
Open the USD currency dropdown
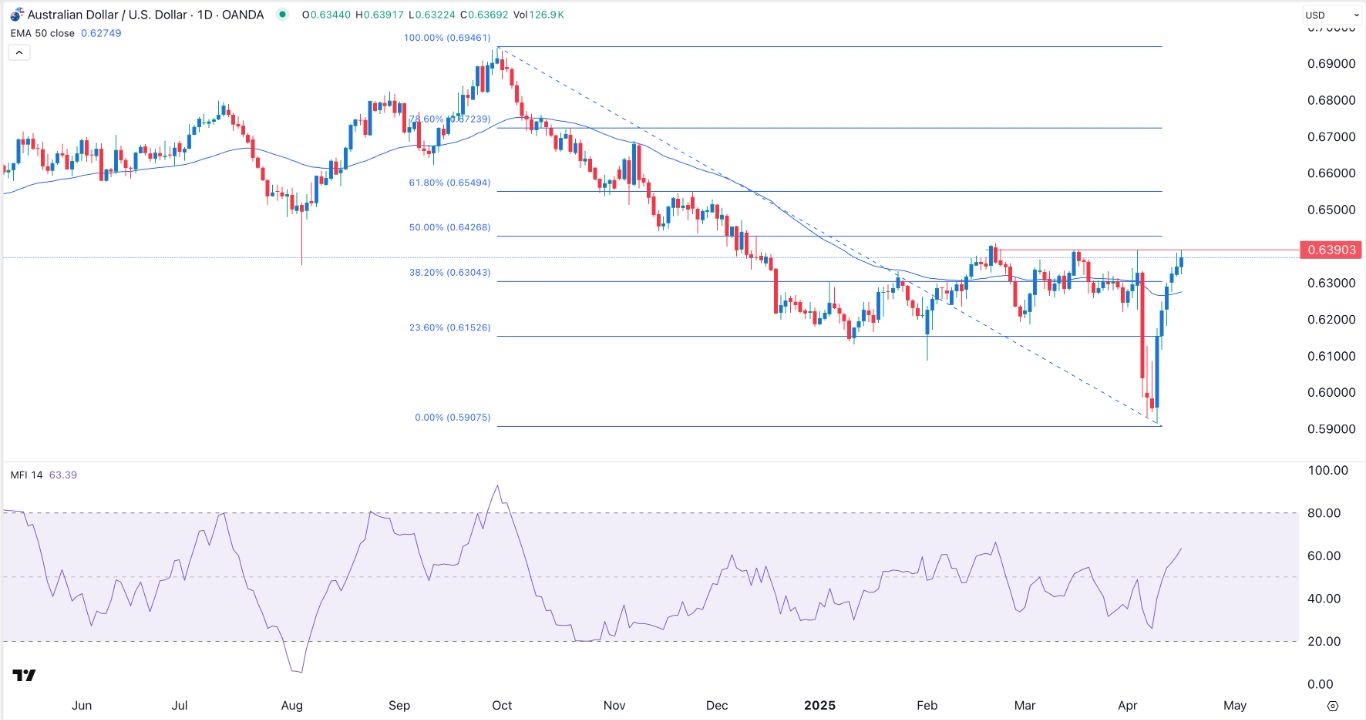(1327, 15)
